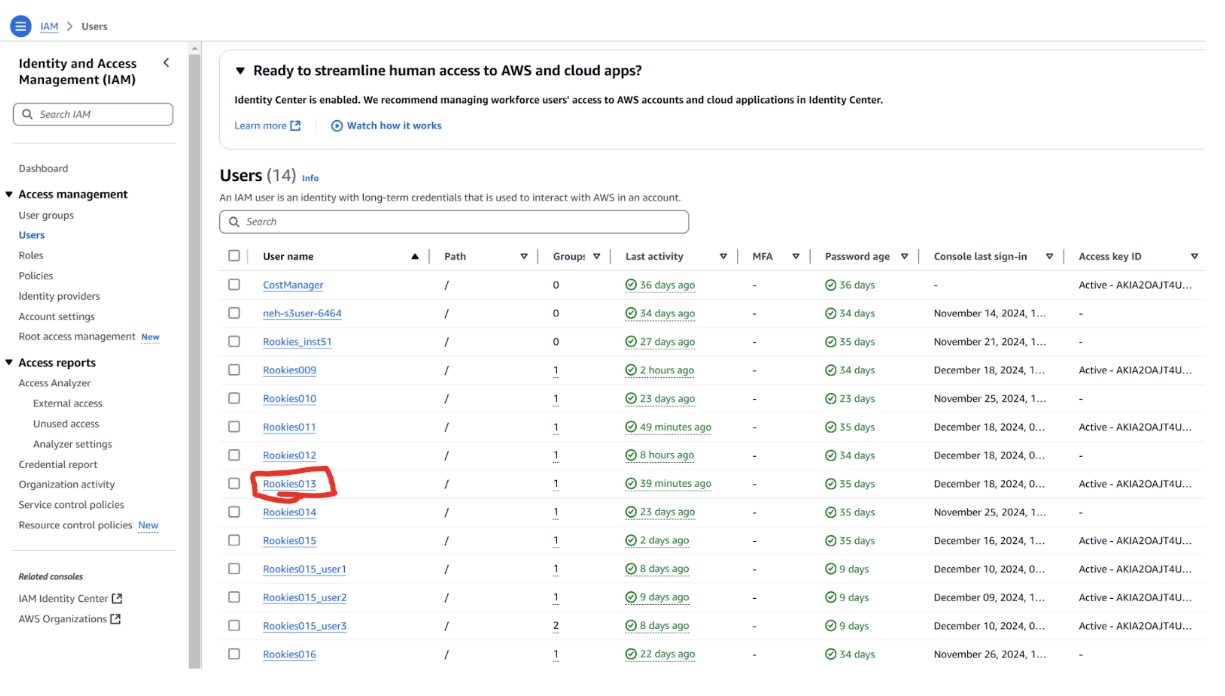
Task: Open the neh-s3user-6464 user link
Action: (x=302, y=313)
